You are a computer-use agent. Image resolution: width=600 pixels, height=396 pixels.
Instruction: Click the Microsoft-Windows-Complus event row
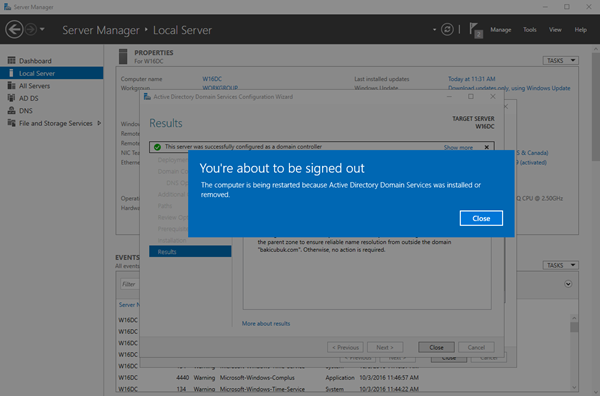(268, 378)
